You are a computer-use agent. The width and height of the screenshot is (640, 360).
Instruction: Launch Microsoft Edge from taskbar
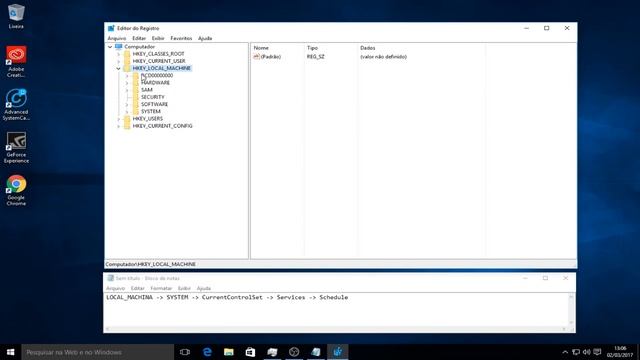pos(207,352)
